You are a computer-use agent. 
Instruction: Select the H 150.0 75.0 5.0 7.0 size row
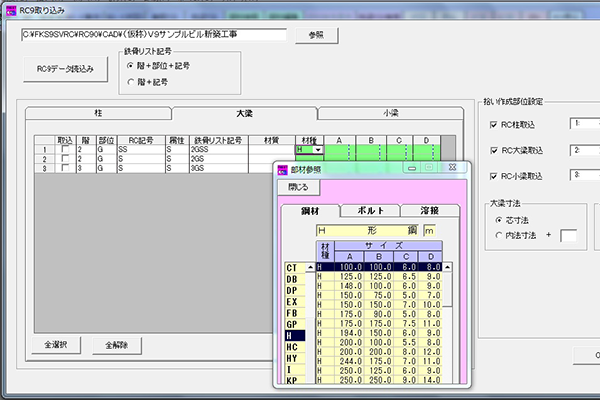379,295
